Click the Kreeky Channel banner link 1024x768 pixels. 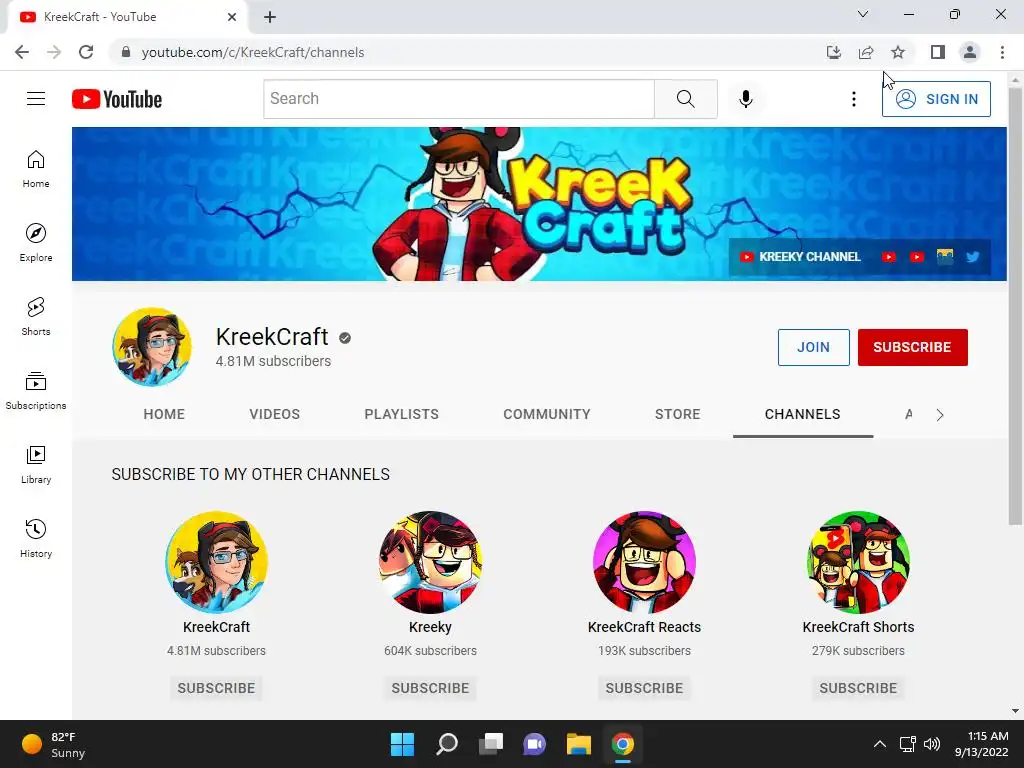coord(800,257)
